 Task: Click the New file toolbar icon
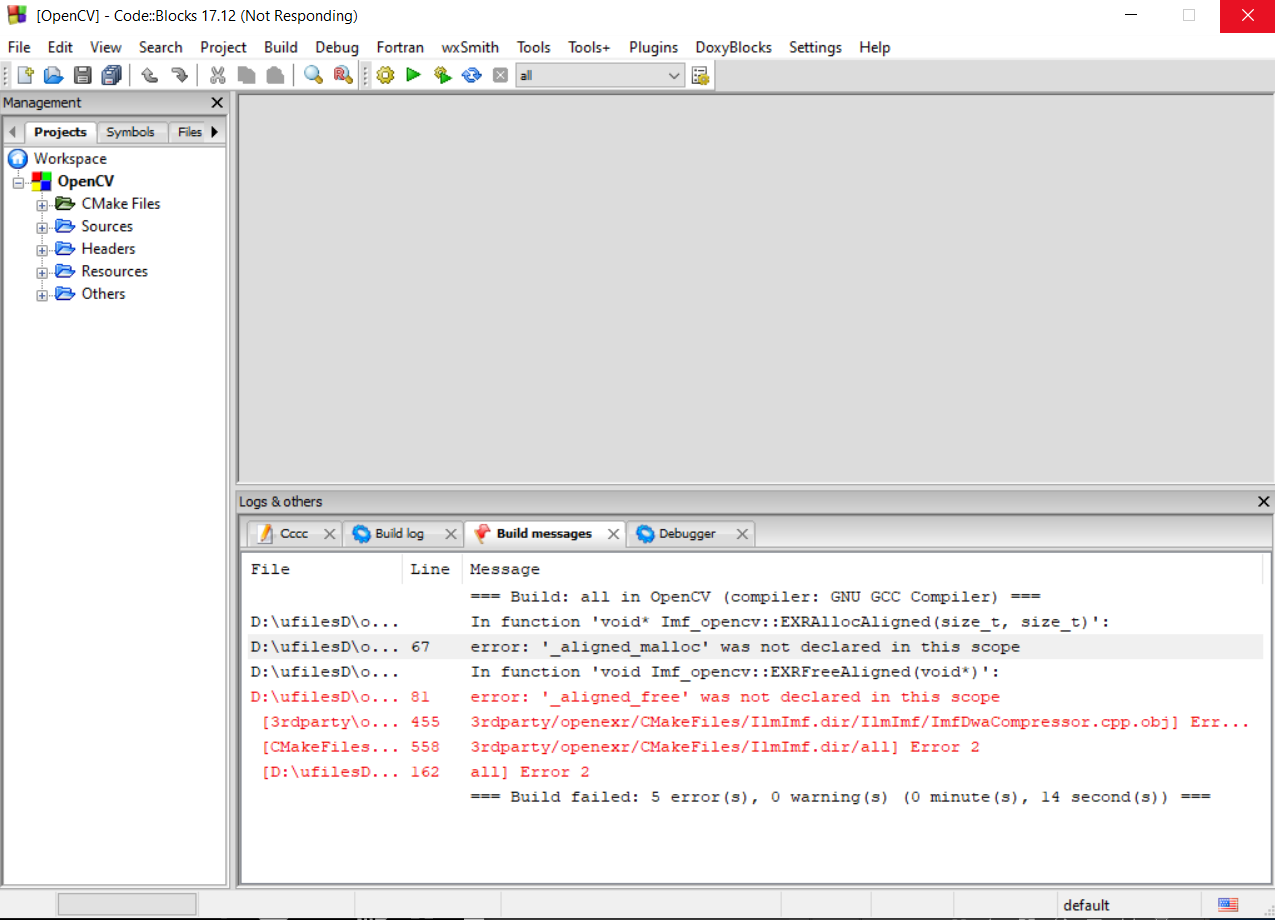(x=25, y=75)
